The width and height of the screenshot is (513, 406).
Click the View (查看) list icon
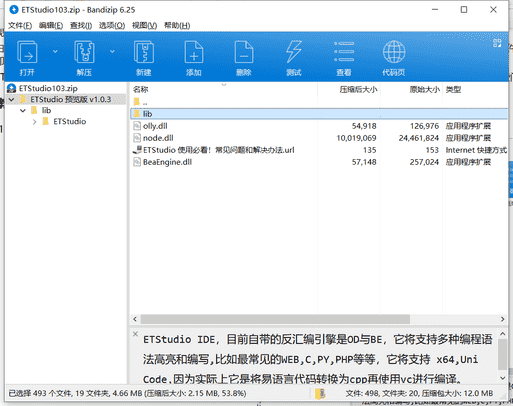[344, 52]
